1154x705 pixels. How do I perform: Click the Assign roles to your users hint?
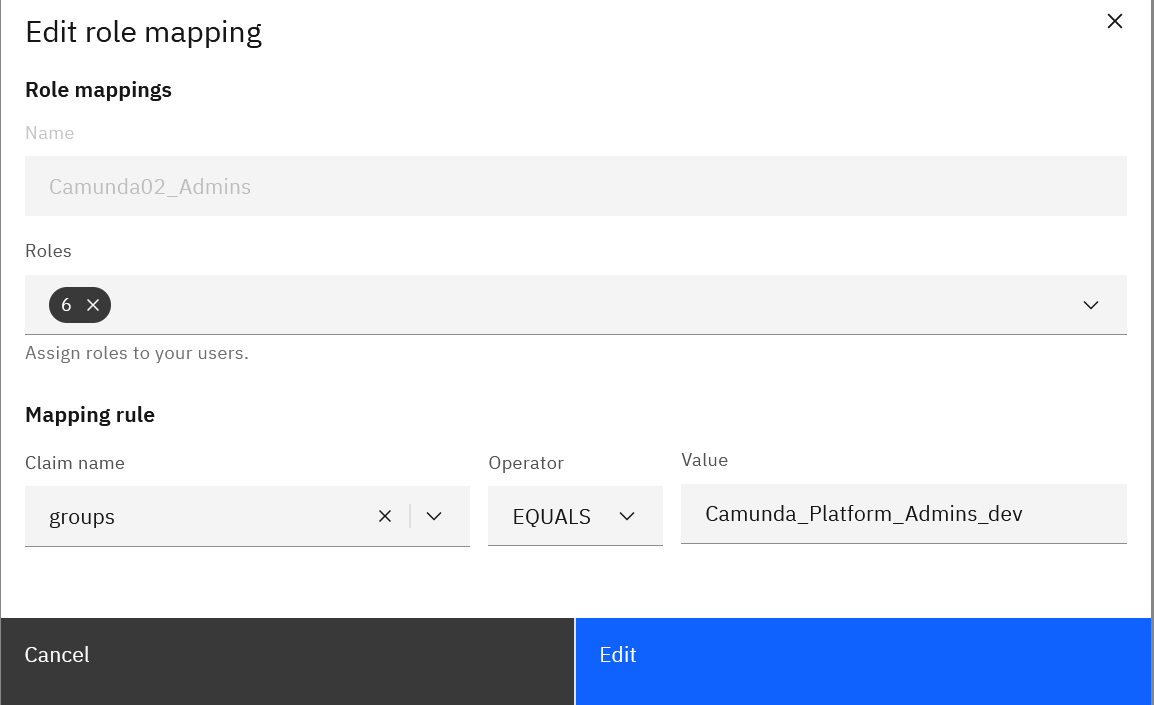click(137, 353)
